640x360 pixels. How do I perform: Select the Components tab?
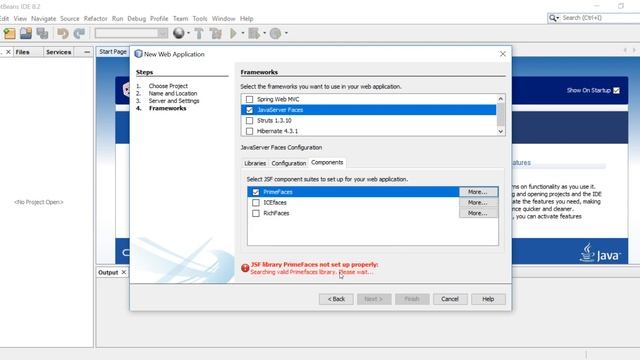point(327,162)
